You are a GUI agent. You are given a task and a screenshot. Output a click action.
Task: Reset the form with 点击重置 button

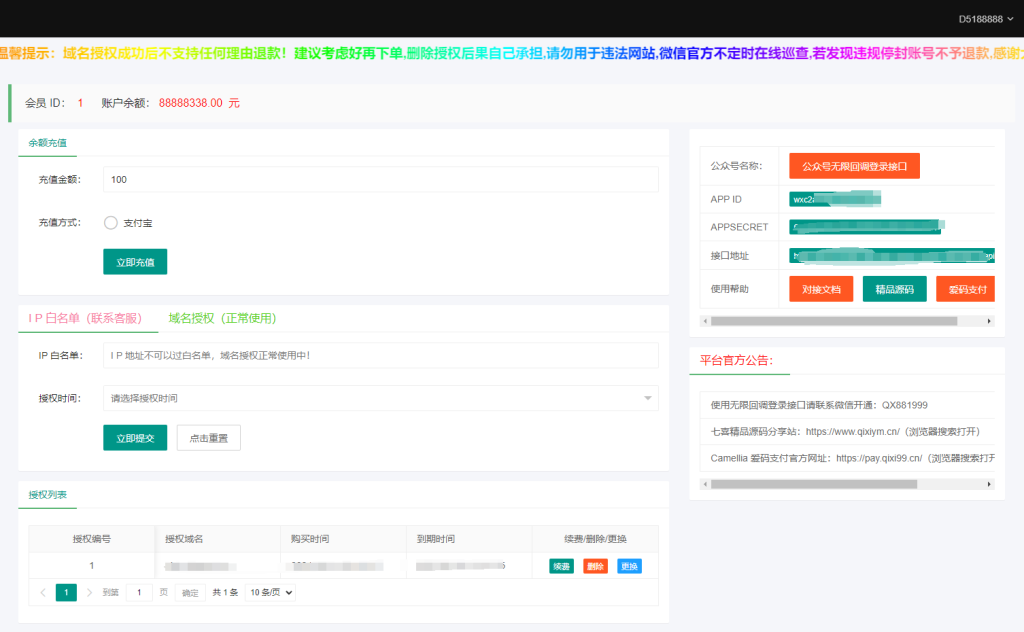point(208,437)
